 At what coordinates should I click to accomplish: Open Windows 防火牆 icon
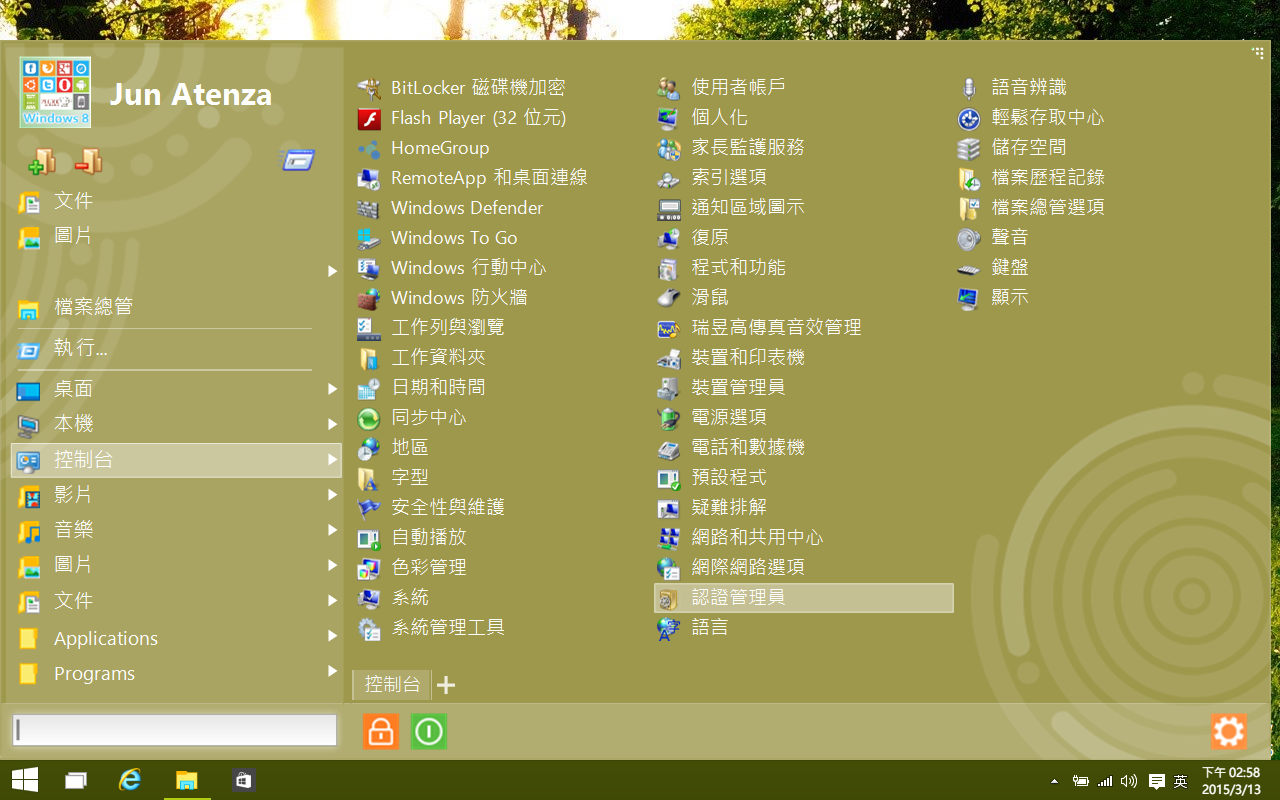369,298
